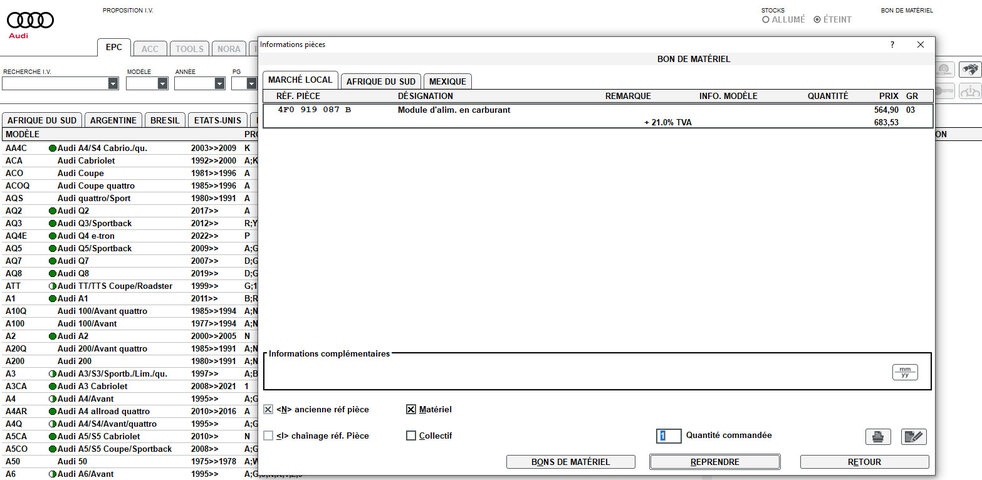Click half-filled dot beside Audi TT/TTS Coupe/Roadster

coord(53,286)
